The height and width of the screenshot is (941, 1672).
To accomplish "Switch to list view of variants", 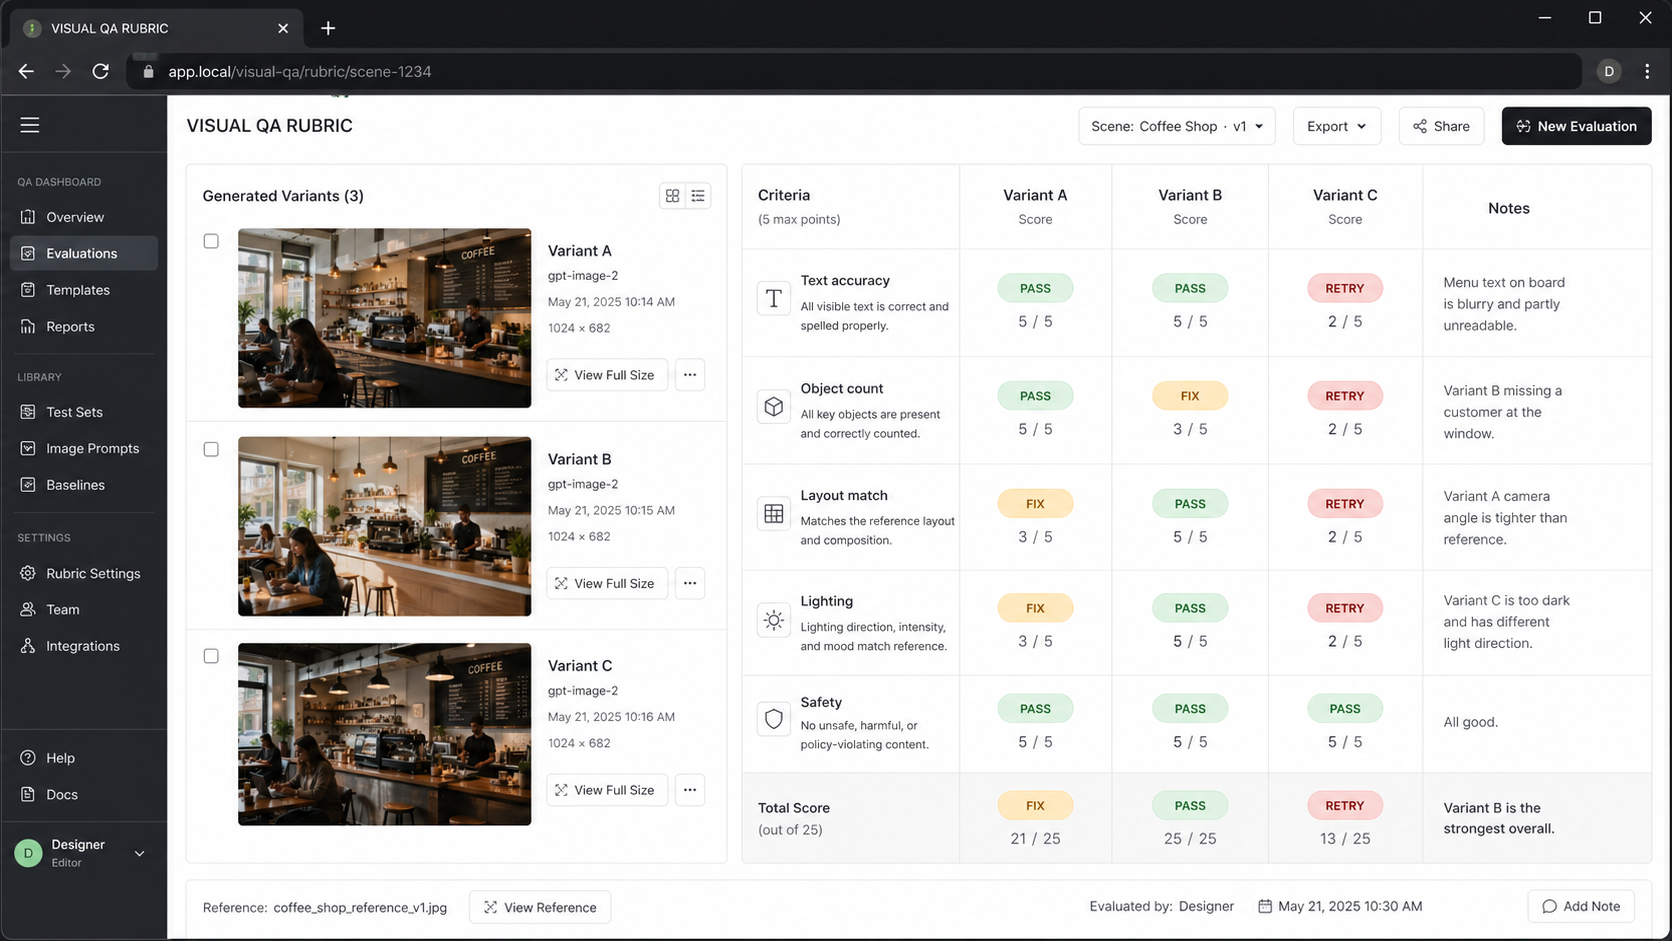I will (698, 196).
